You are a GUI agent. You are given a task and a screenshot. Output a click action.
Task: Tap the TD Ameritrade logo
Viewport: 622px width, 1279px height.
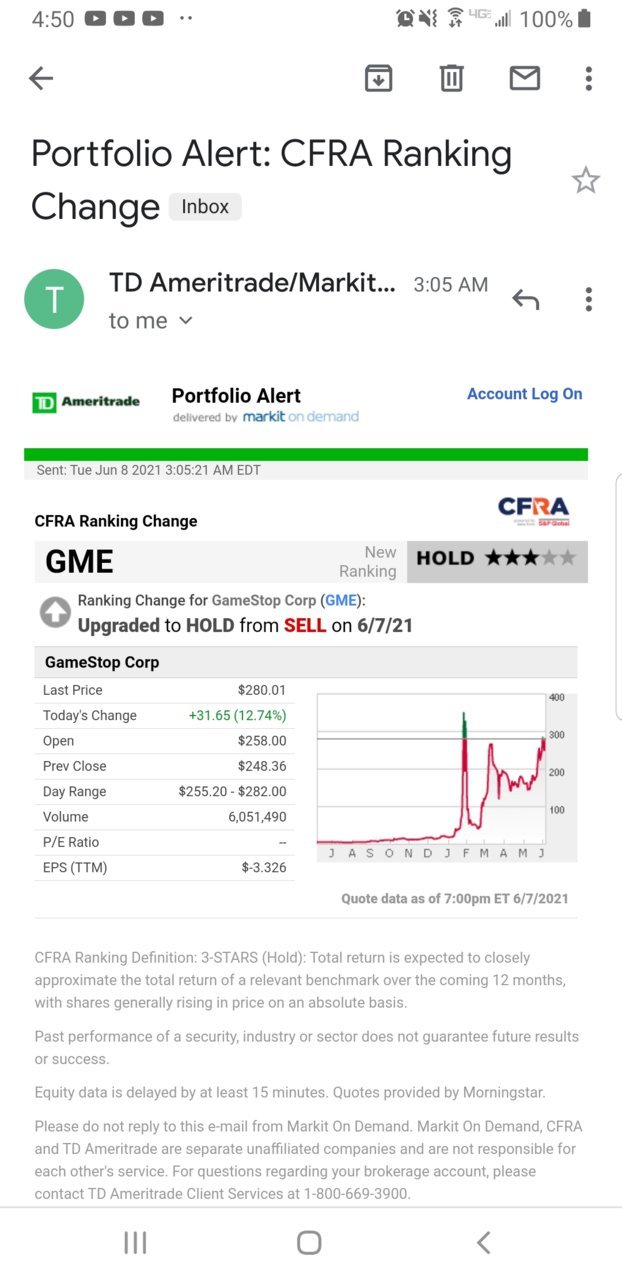click(x=86, y=402)
